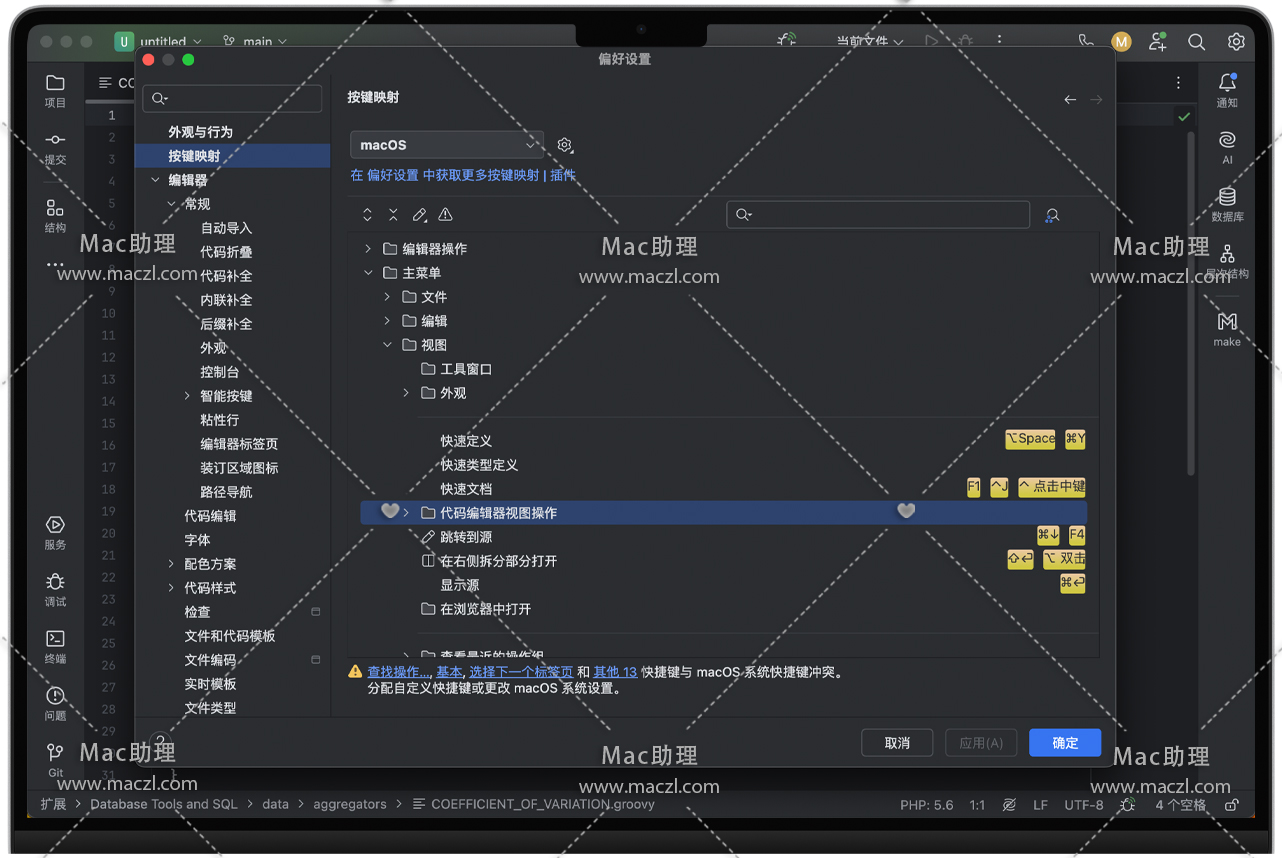Click the phone call icon in title bar
Viewport: 1282px width, 858px height.
point(1086,42)
